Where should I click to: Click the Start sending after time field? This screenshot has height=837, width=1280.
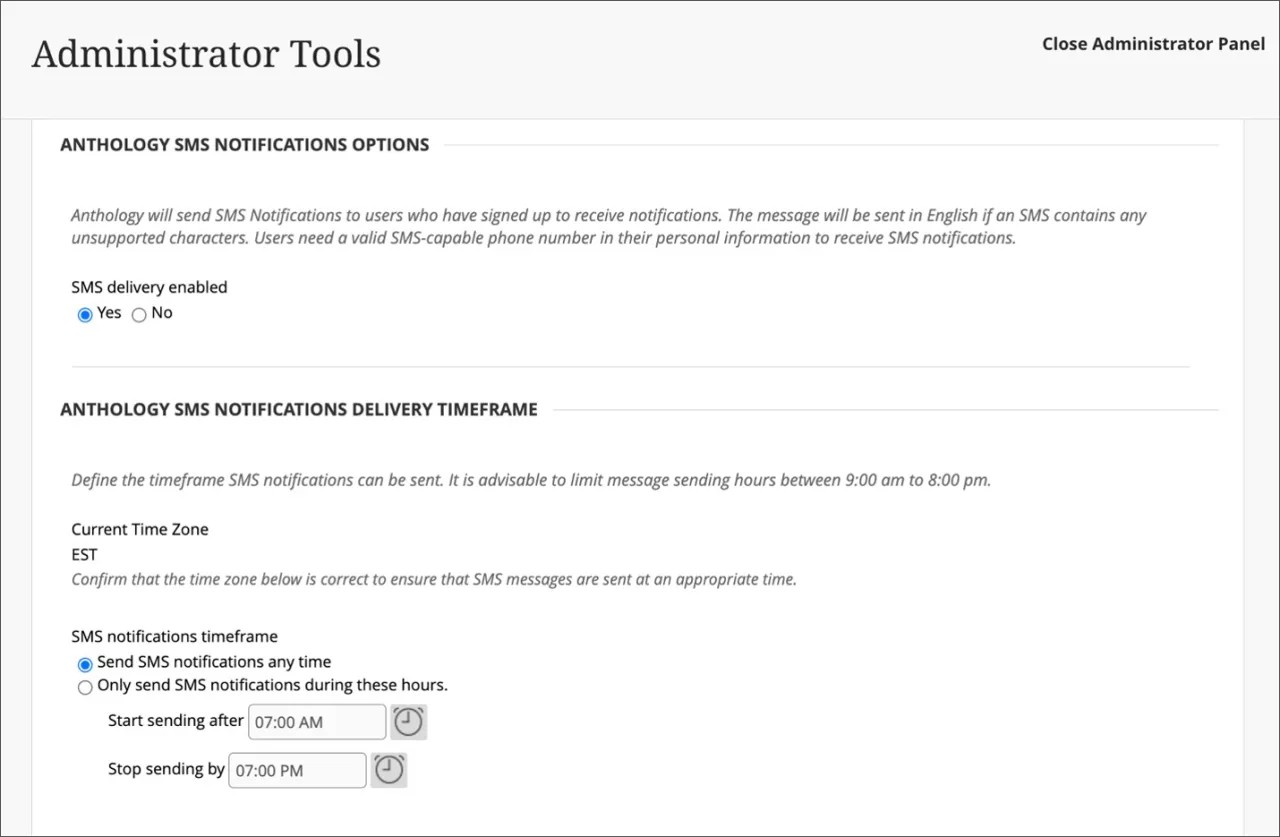click(316, 721)
